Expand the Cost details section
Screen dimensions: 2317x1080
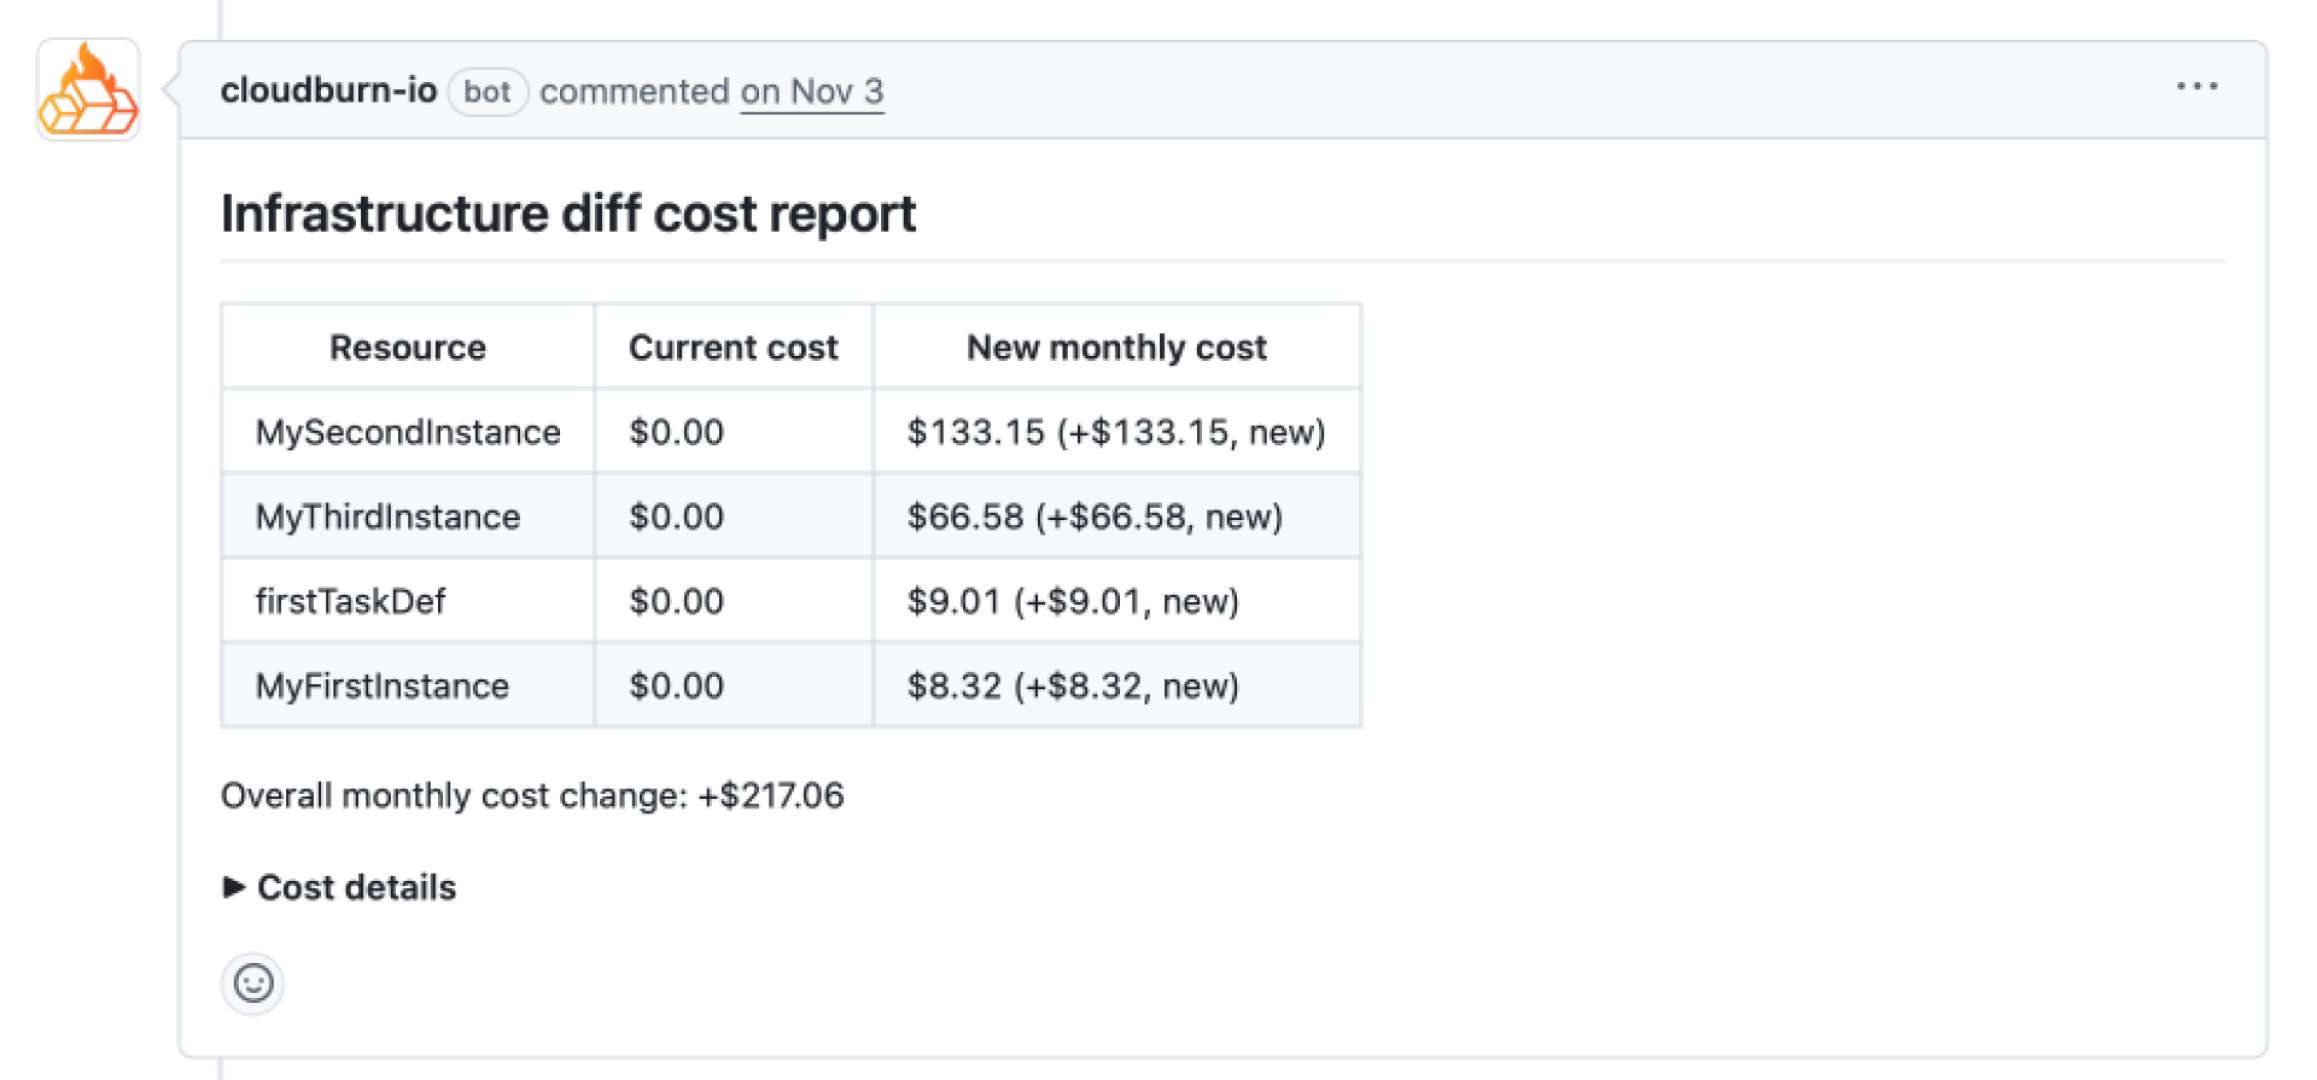tap(355, 886)
